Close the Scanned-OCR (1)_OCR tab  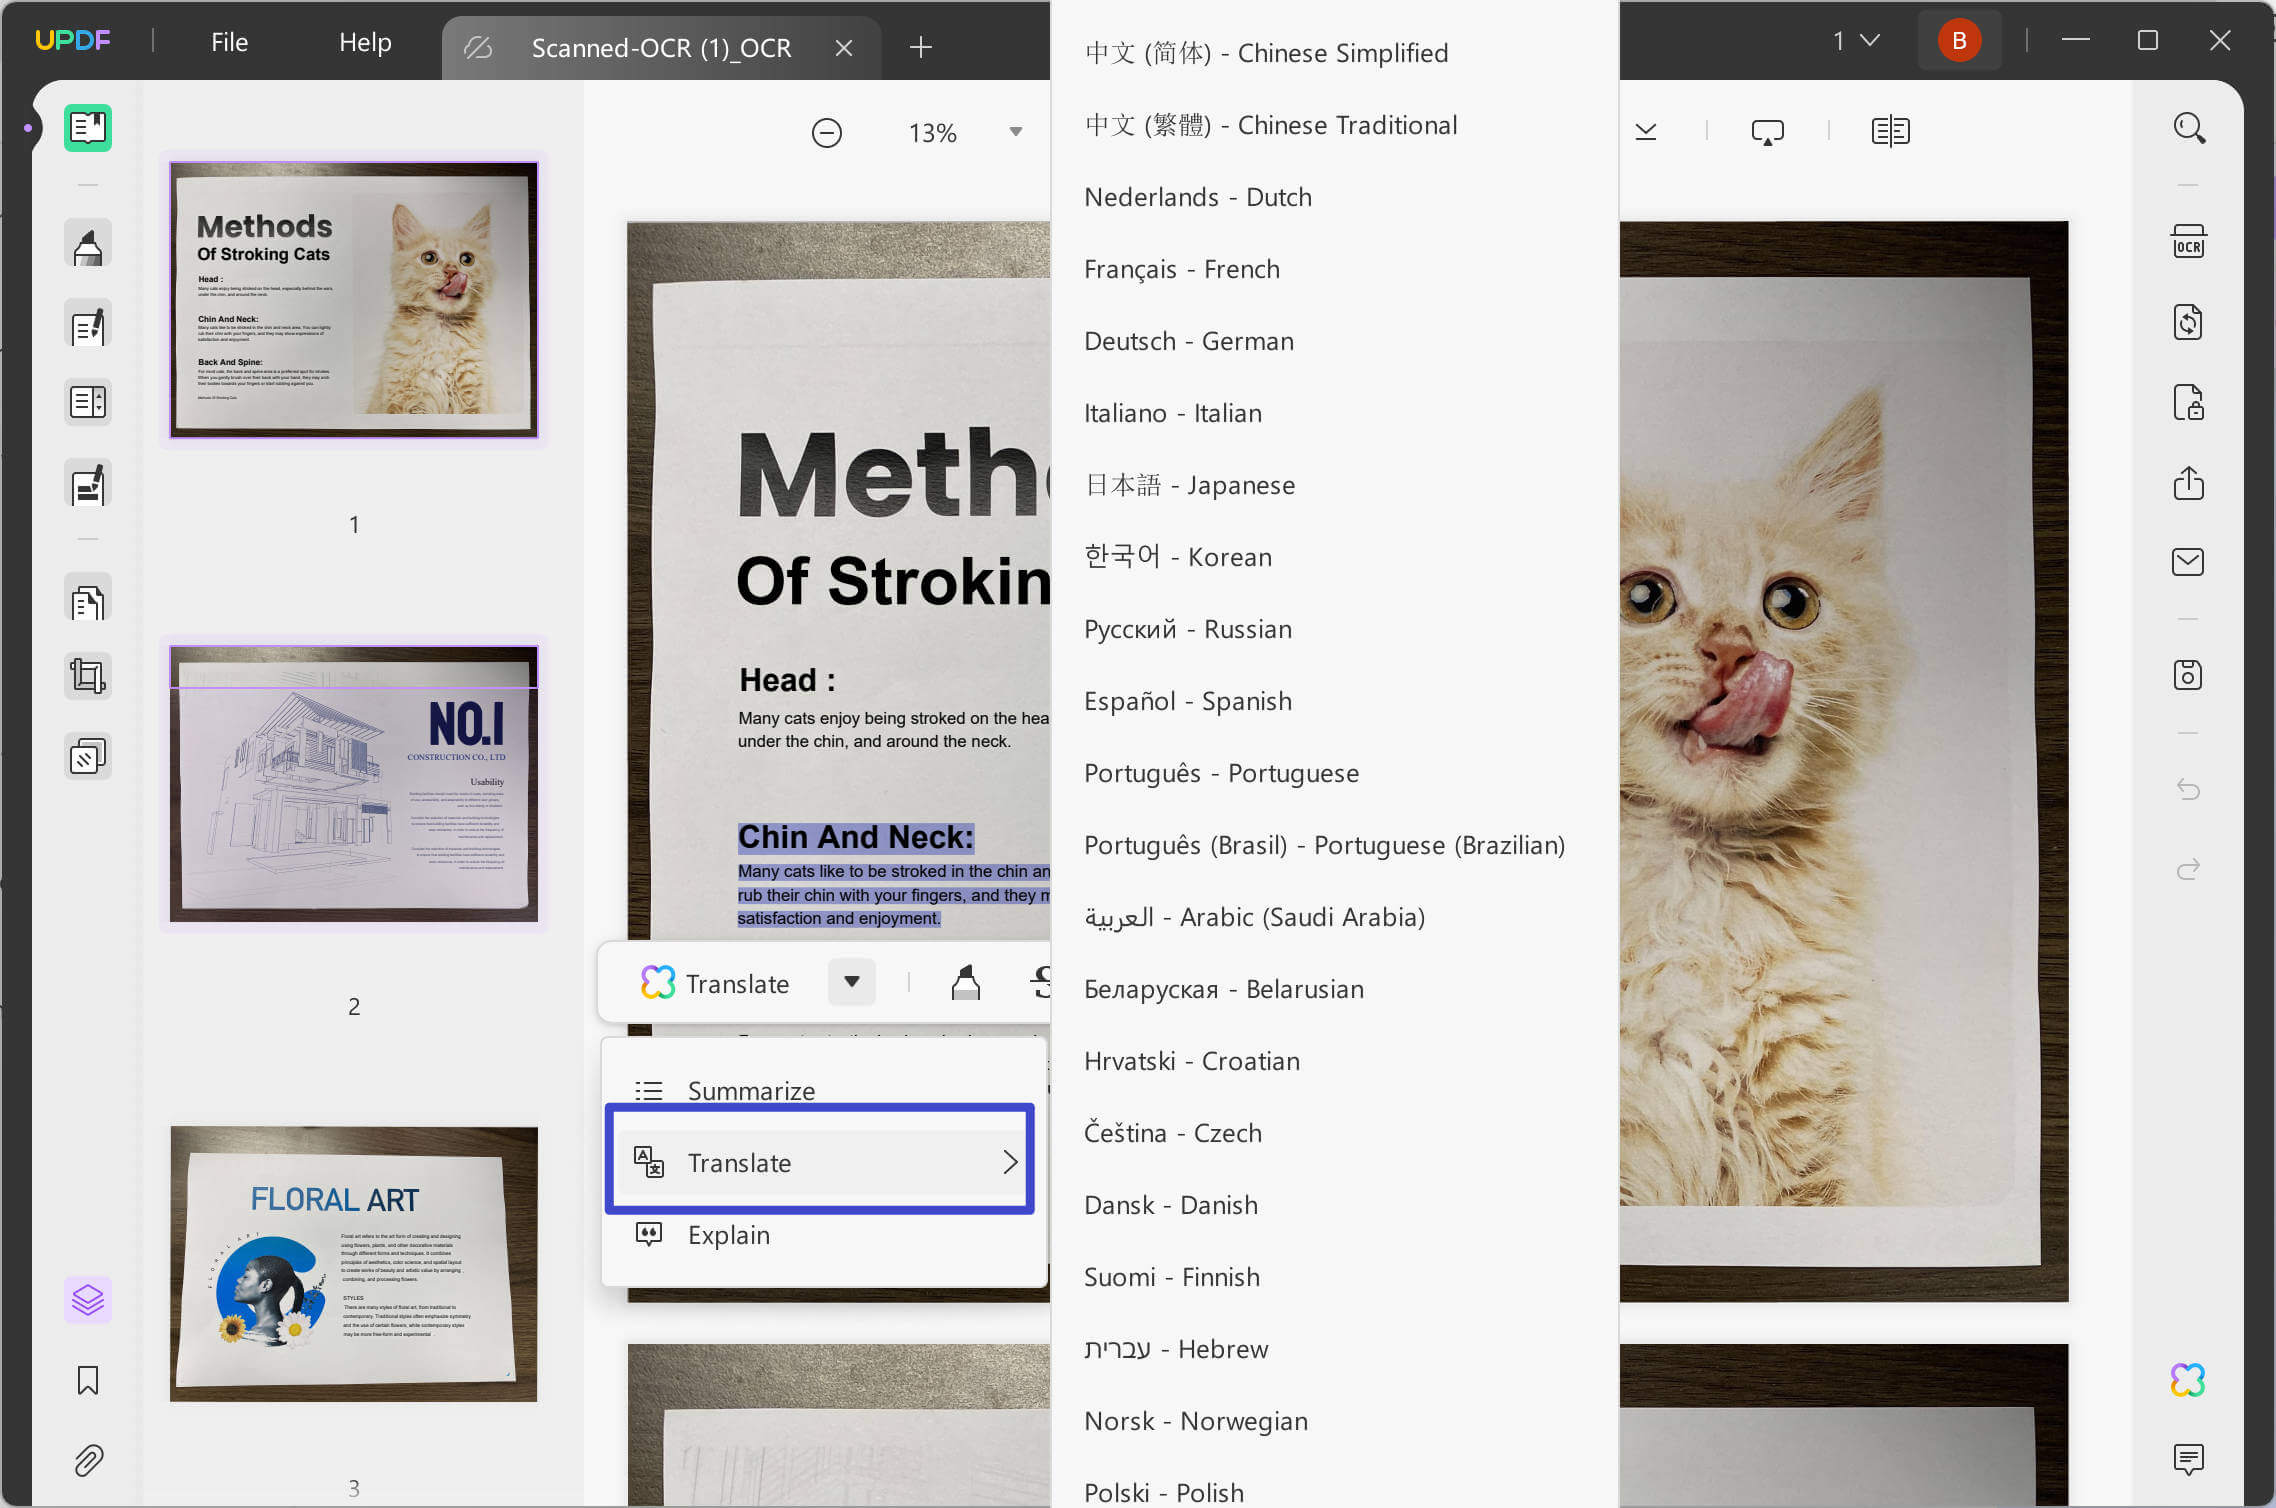pyautogui.click(x=844, y=48)
